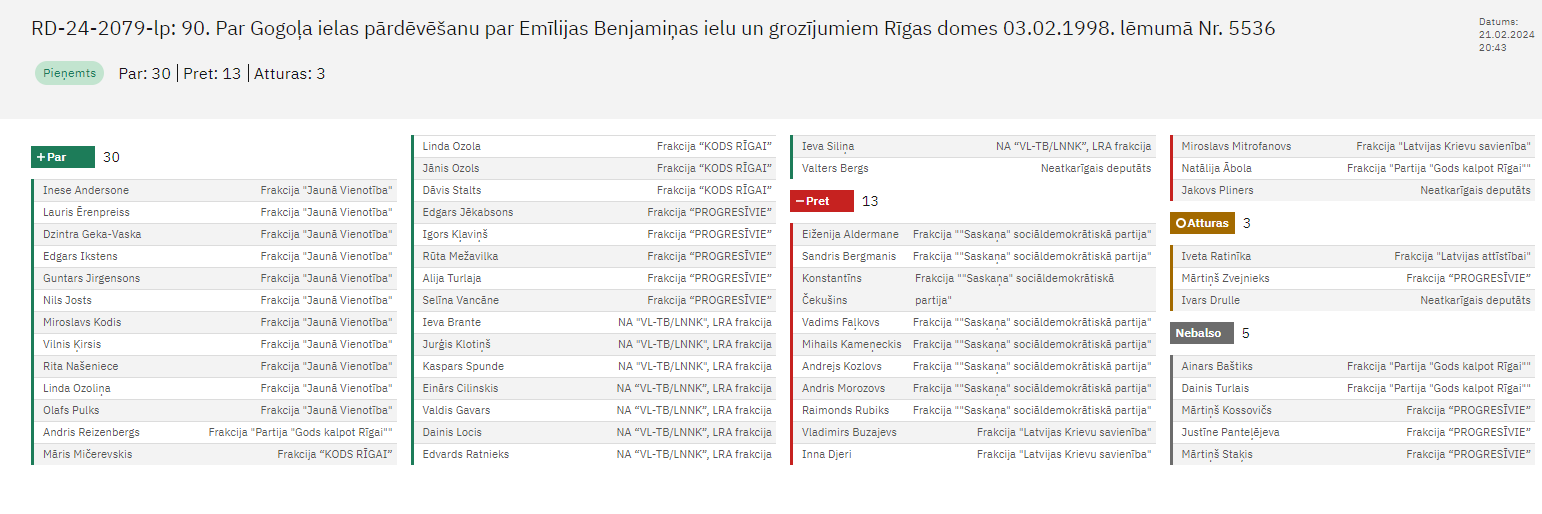The height and width of the screenshot is (514, 1542).
Task: Click the red Pret vote badge
Action: tap(821, 201)
